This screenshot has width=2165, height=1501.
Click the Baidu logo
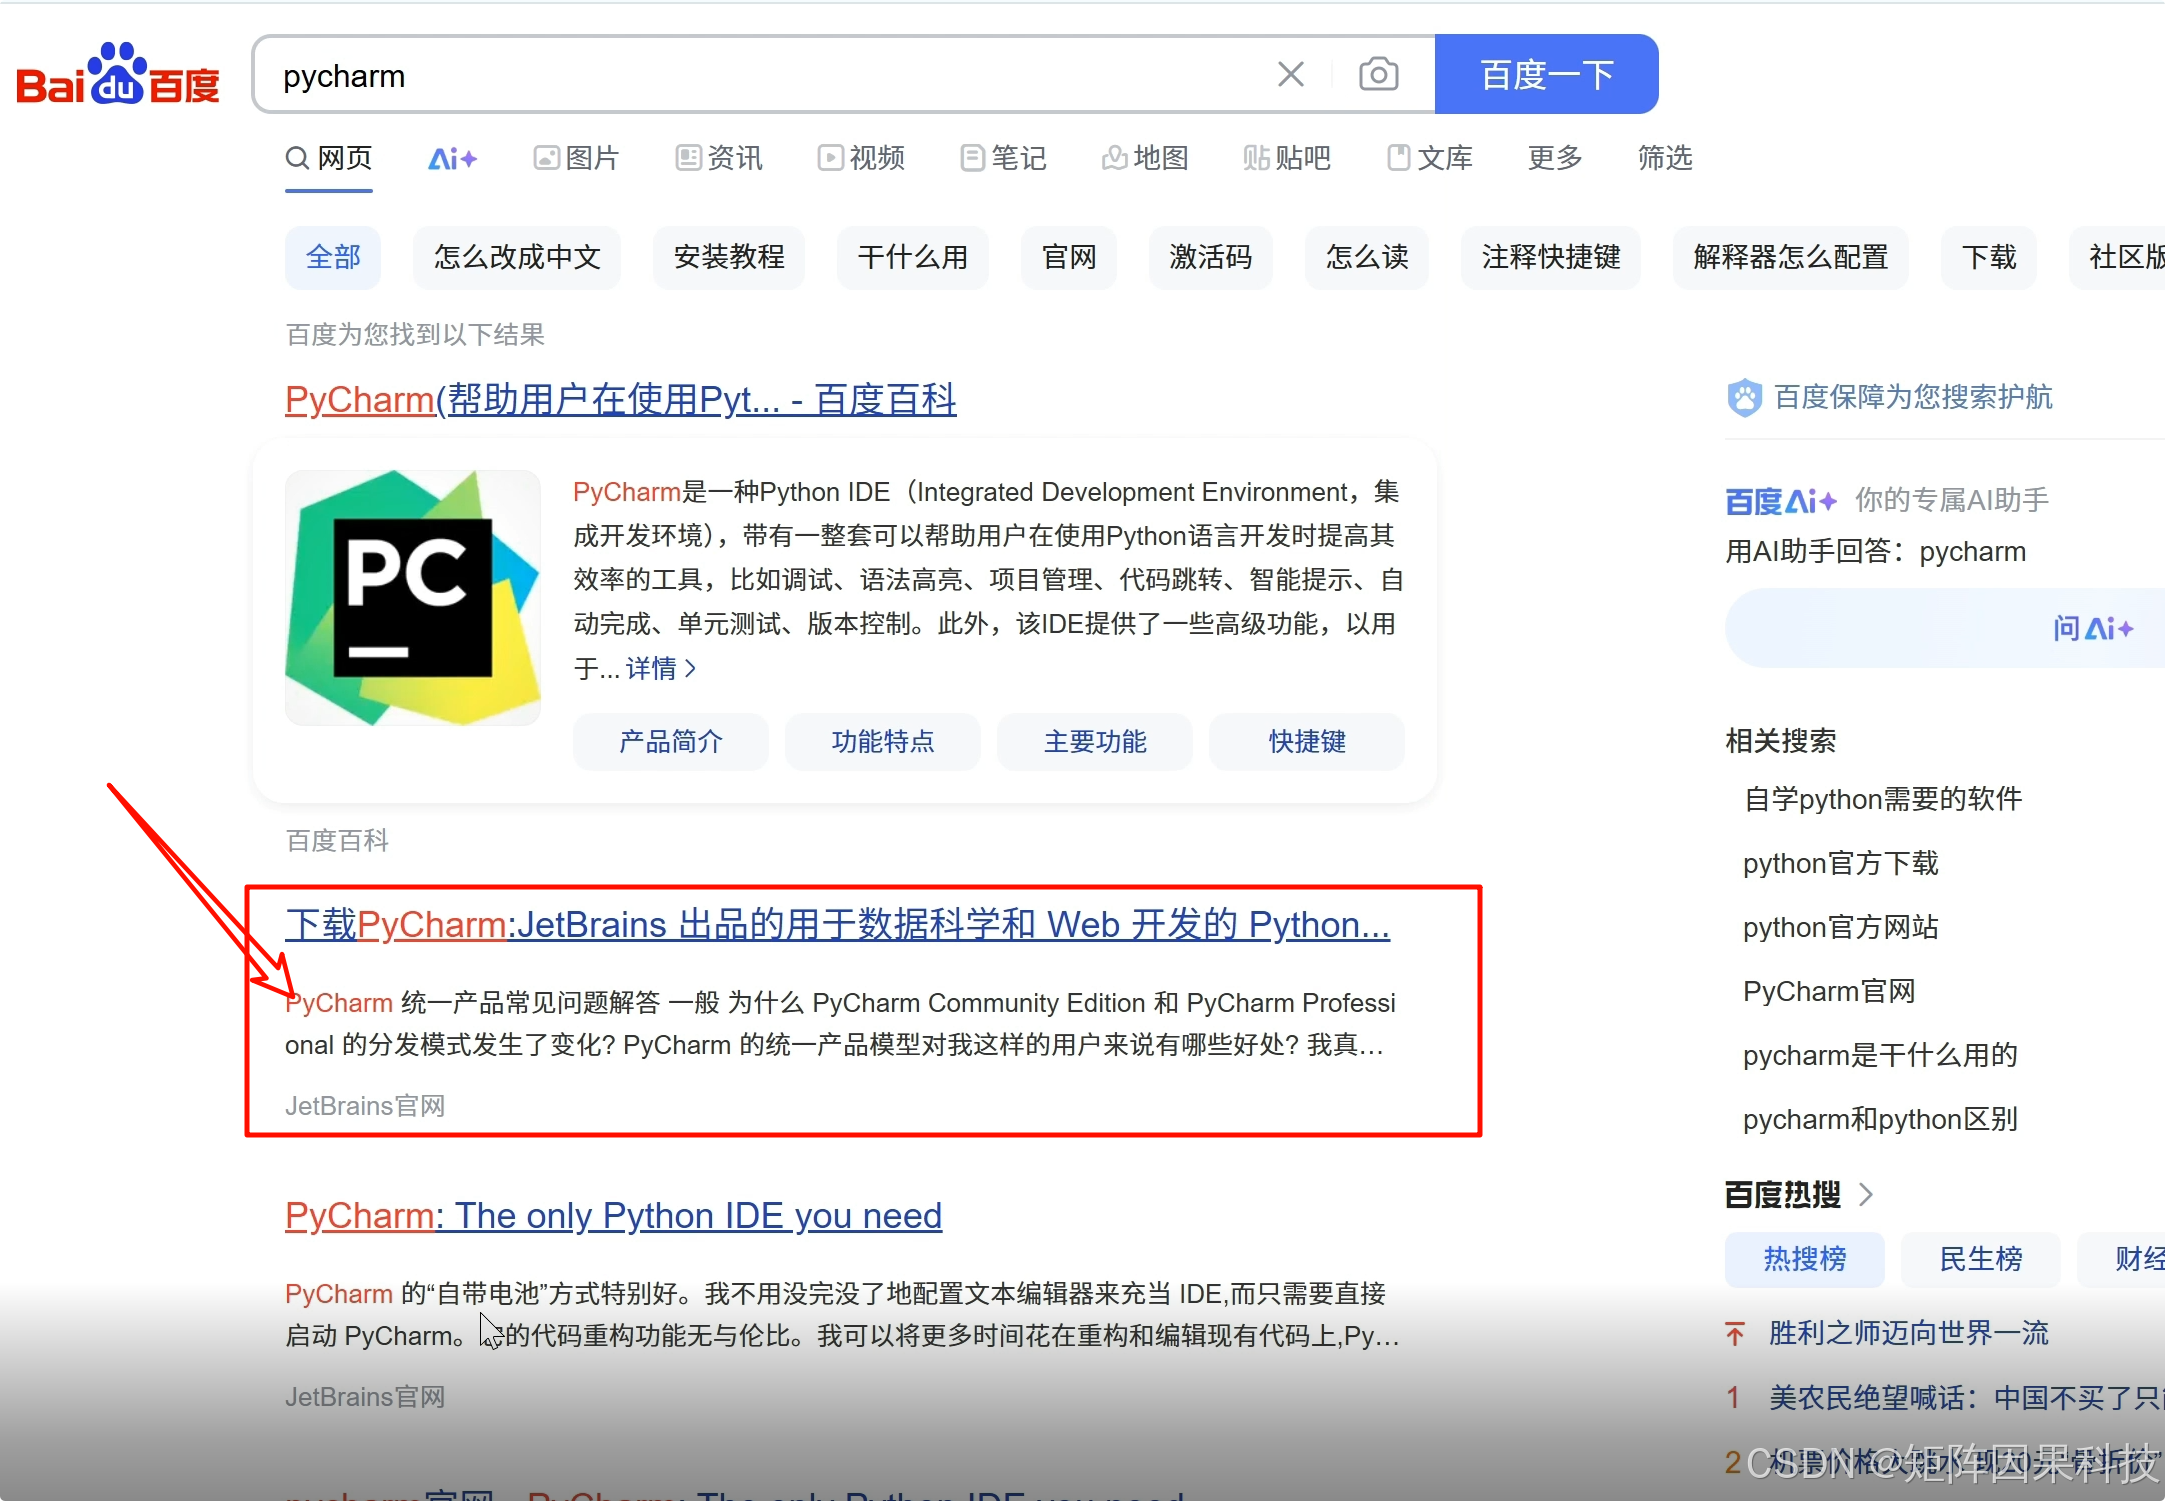pos(117,76)
